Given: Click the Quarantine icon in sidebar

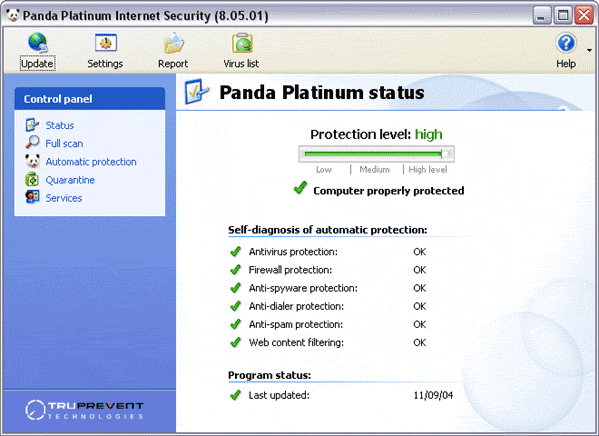Looking at the screenshot, I should click(x=32, y=179).
